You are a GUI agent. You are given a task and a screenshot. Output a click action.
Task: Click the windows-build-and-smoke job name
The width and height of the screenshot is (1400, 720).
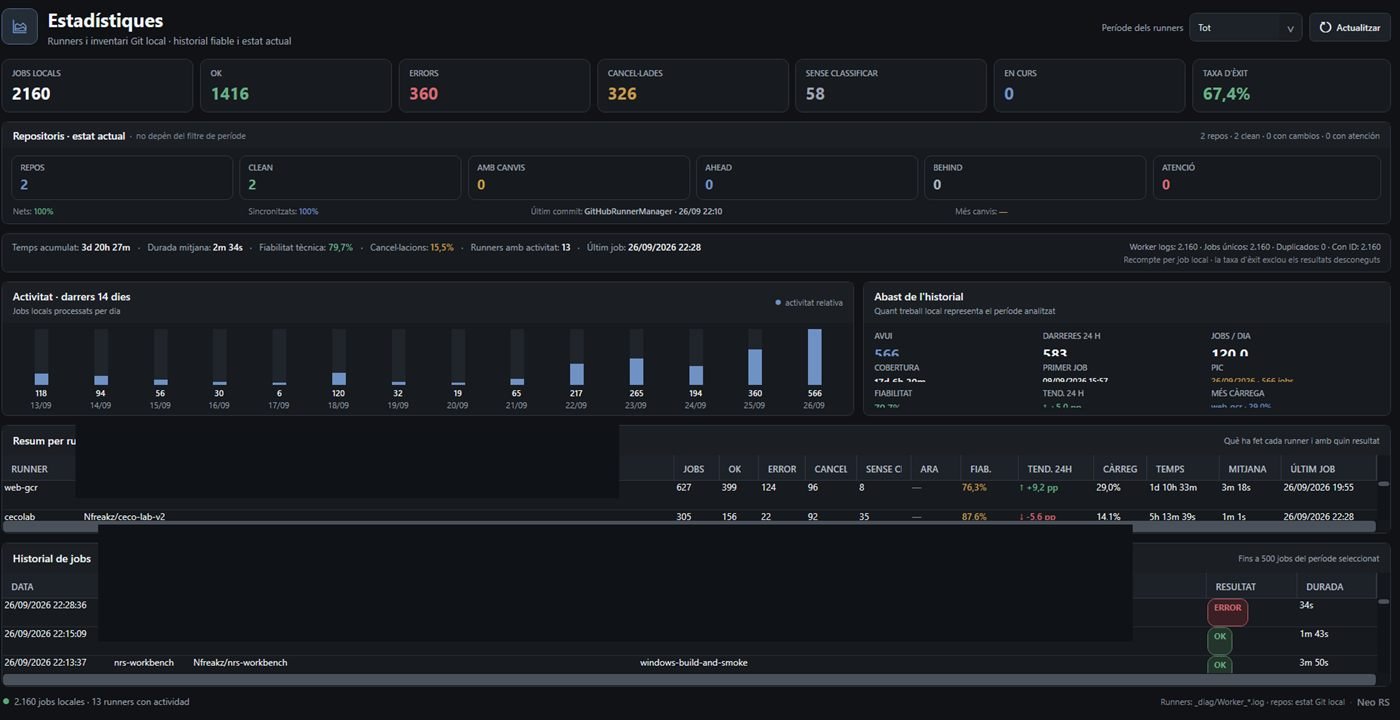pos(693,663)
